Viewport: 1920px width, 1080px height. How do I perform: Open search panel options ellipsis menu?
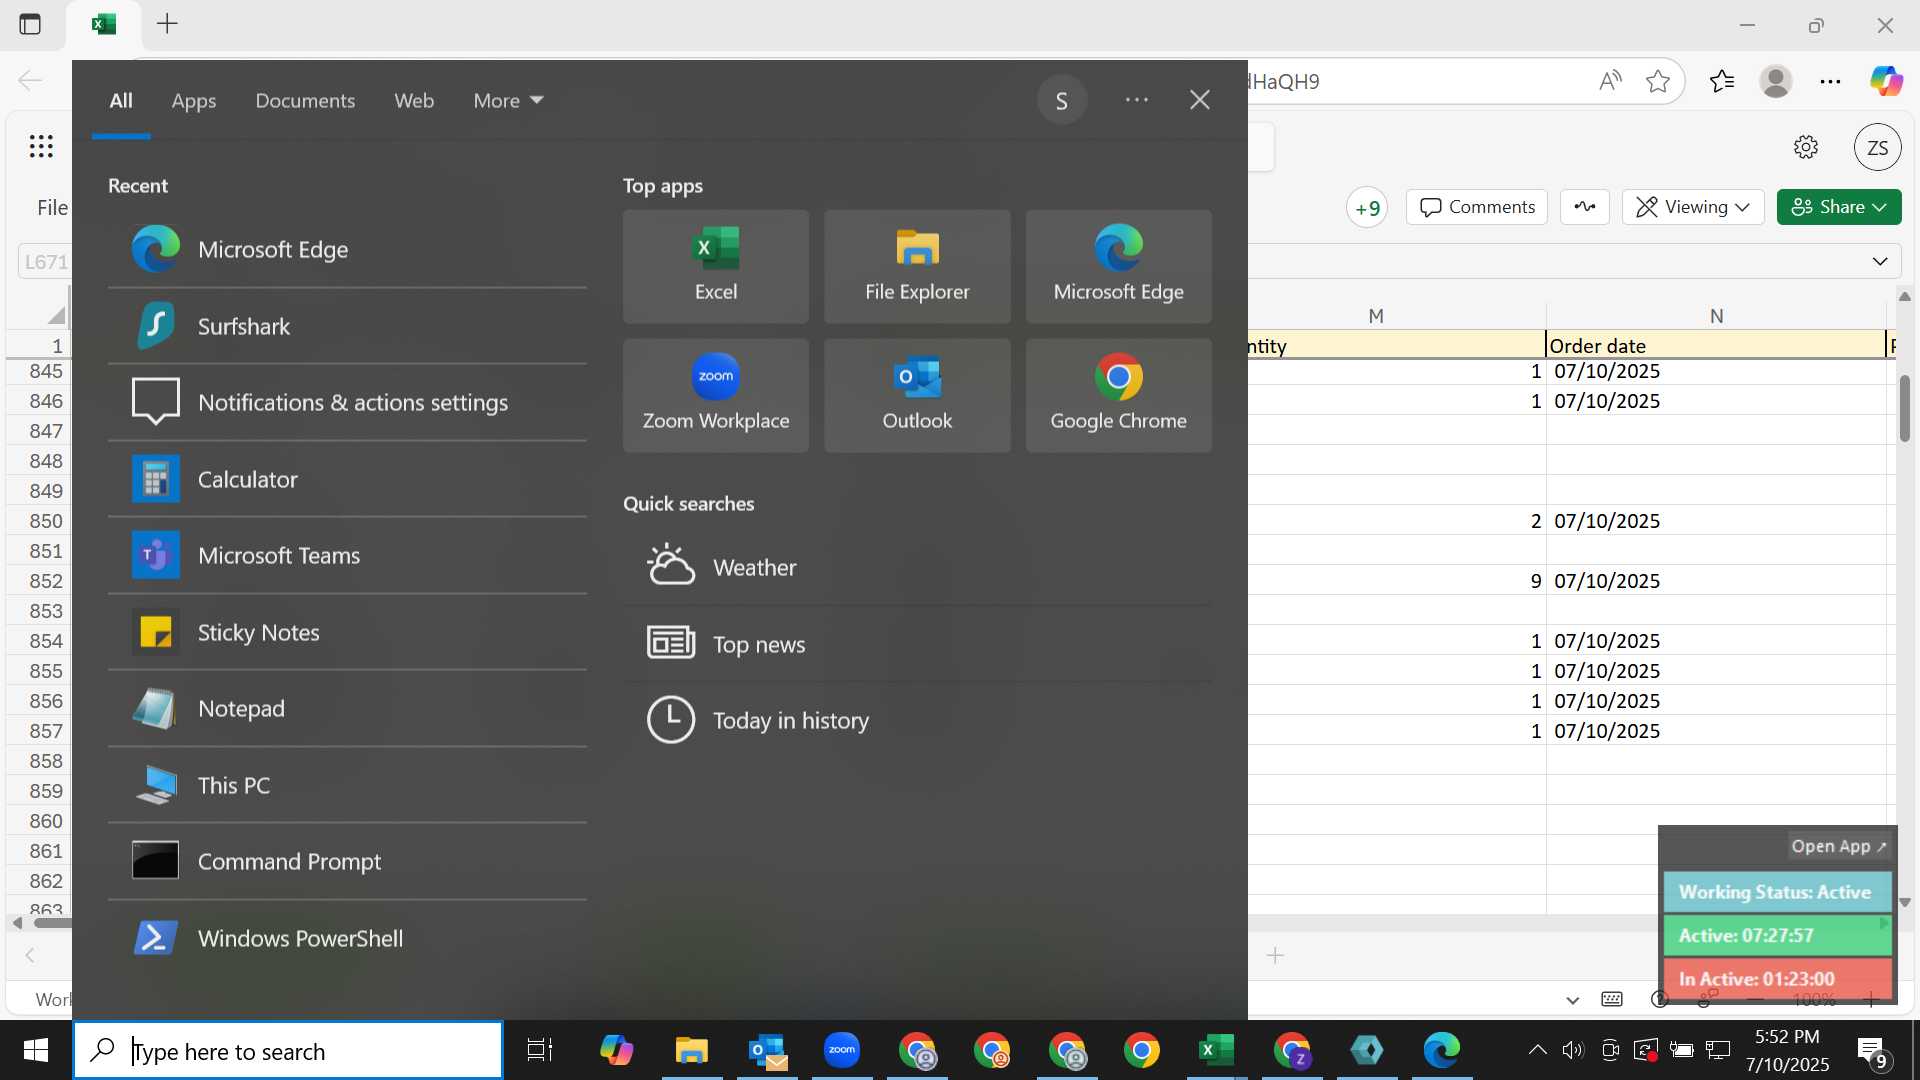[x=1137, y=100]
